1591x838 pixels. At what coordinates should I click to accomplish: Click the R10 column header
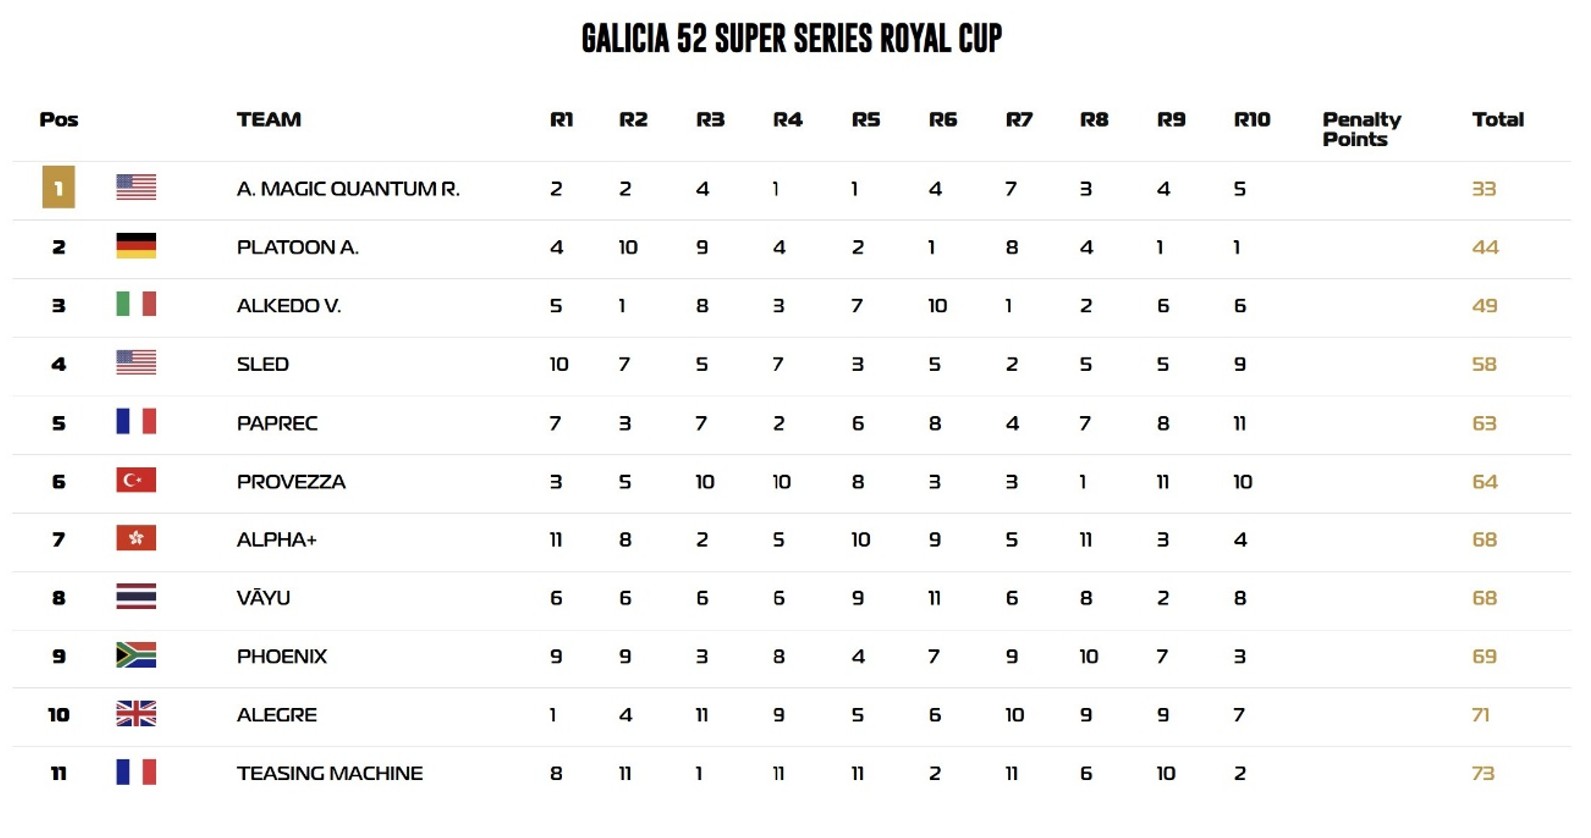tap(1251, 120)
